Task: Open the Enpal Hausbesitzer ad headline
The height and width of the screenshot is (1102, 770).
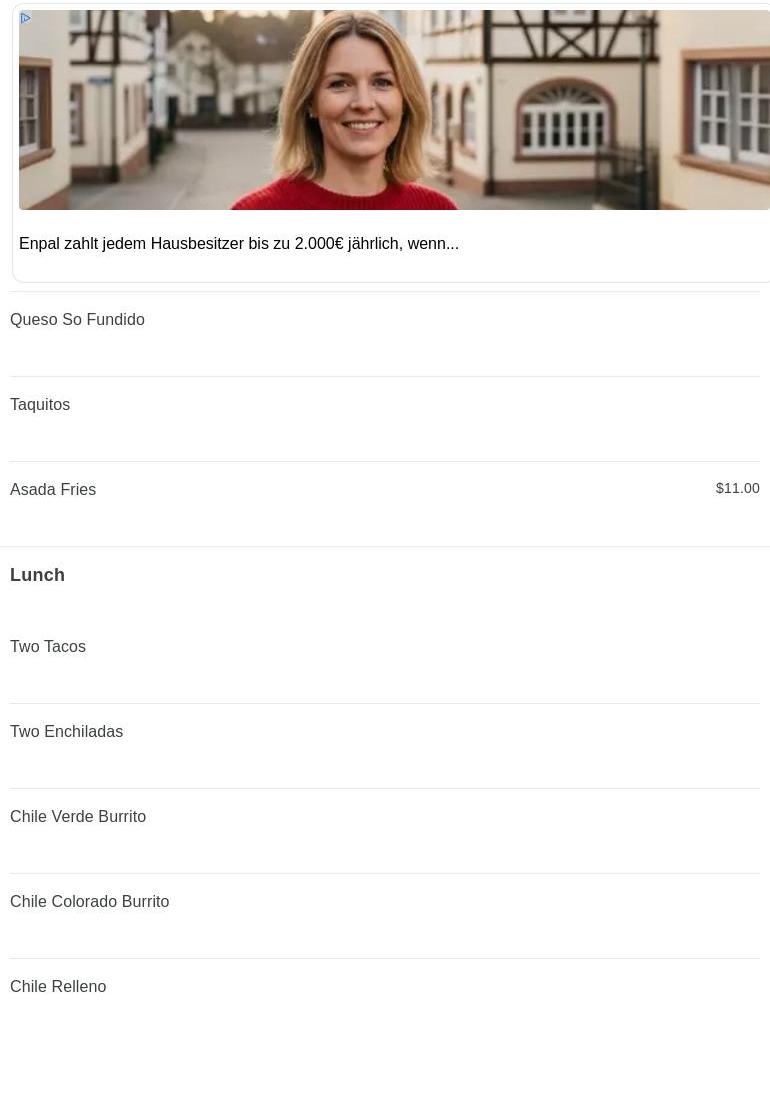Action: [239, 244]
